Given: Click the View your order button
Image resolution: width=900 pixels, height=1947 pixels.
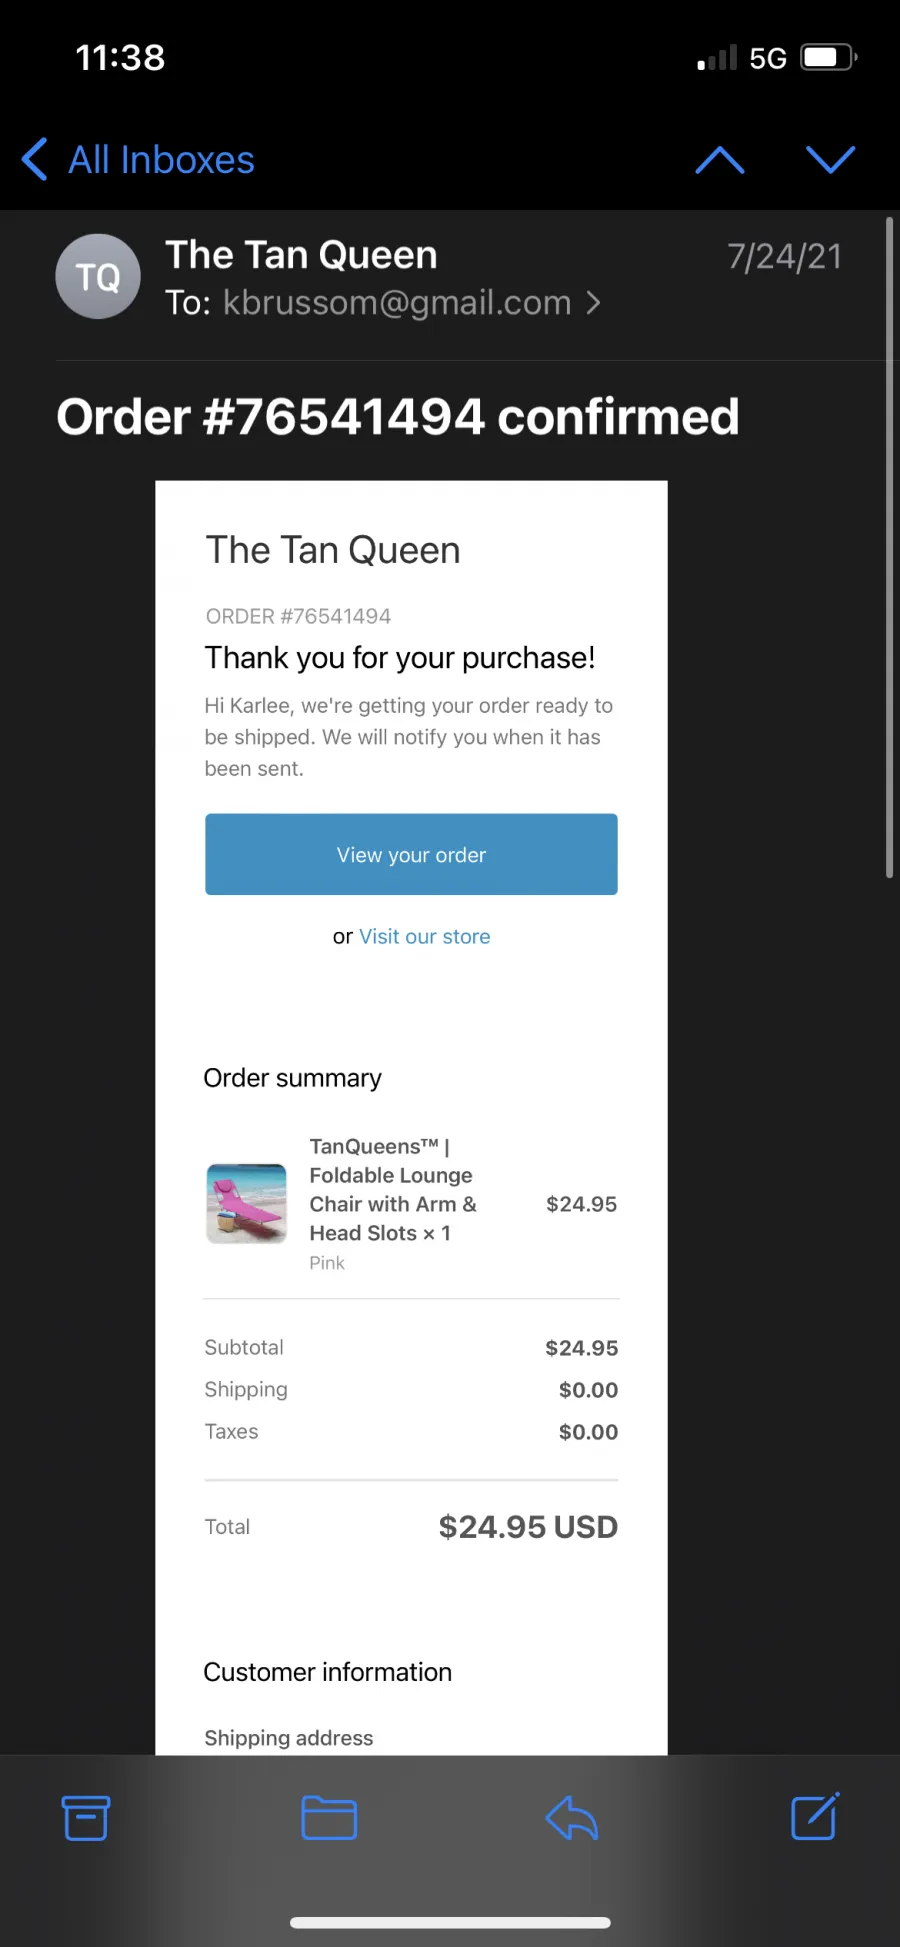Looking at the screenshot, I should pyautogui.click(x=411, y=854).
